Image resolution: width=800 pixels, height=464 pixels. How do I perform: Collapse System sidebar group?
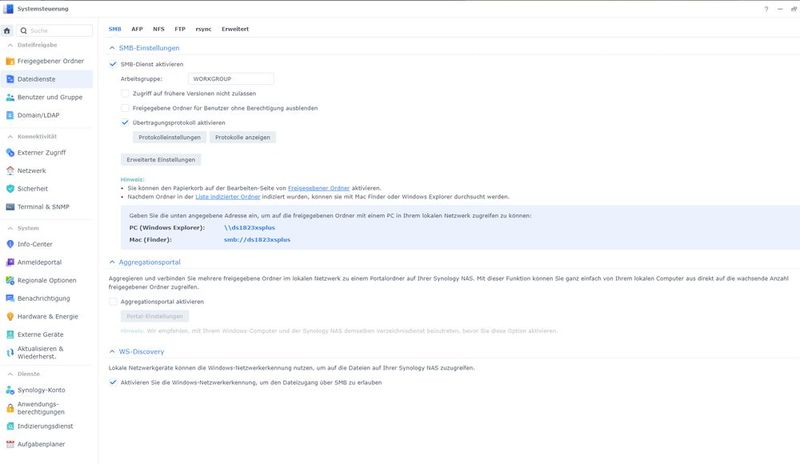[x=10, y=228]
